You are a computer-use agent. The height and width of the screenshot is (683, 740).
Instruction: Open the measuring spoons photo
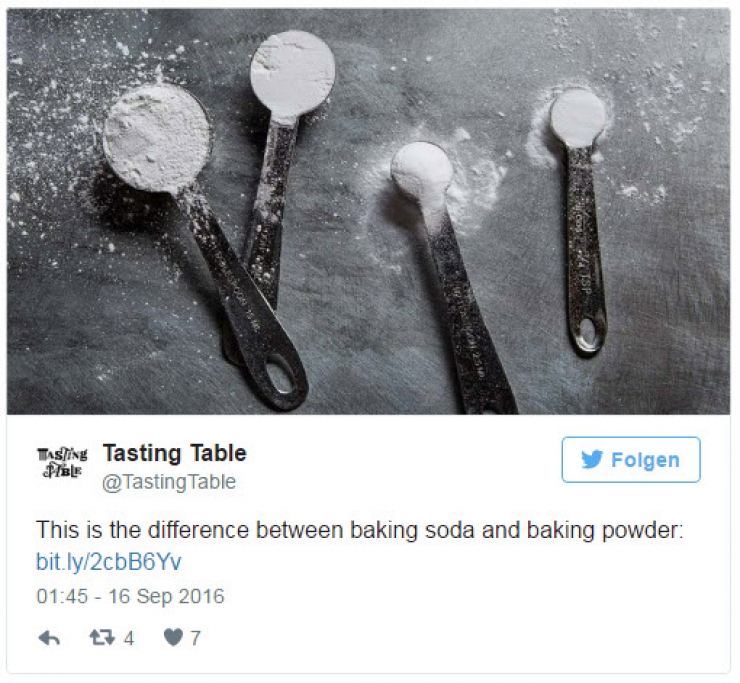click(368, 211)
